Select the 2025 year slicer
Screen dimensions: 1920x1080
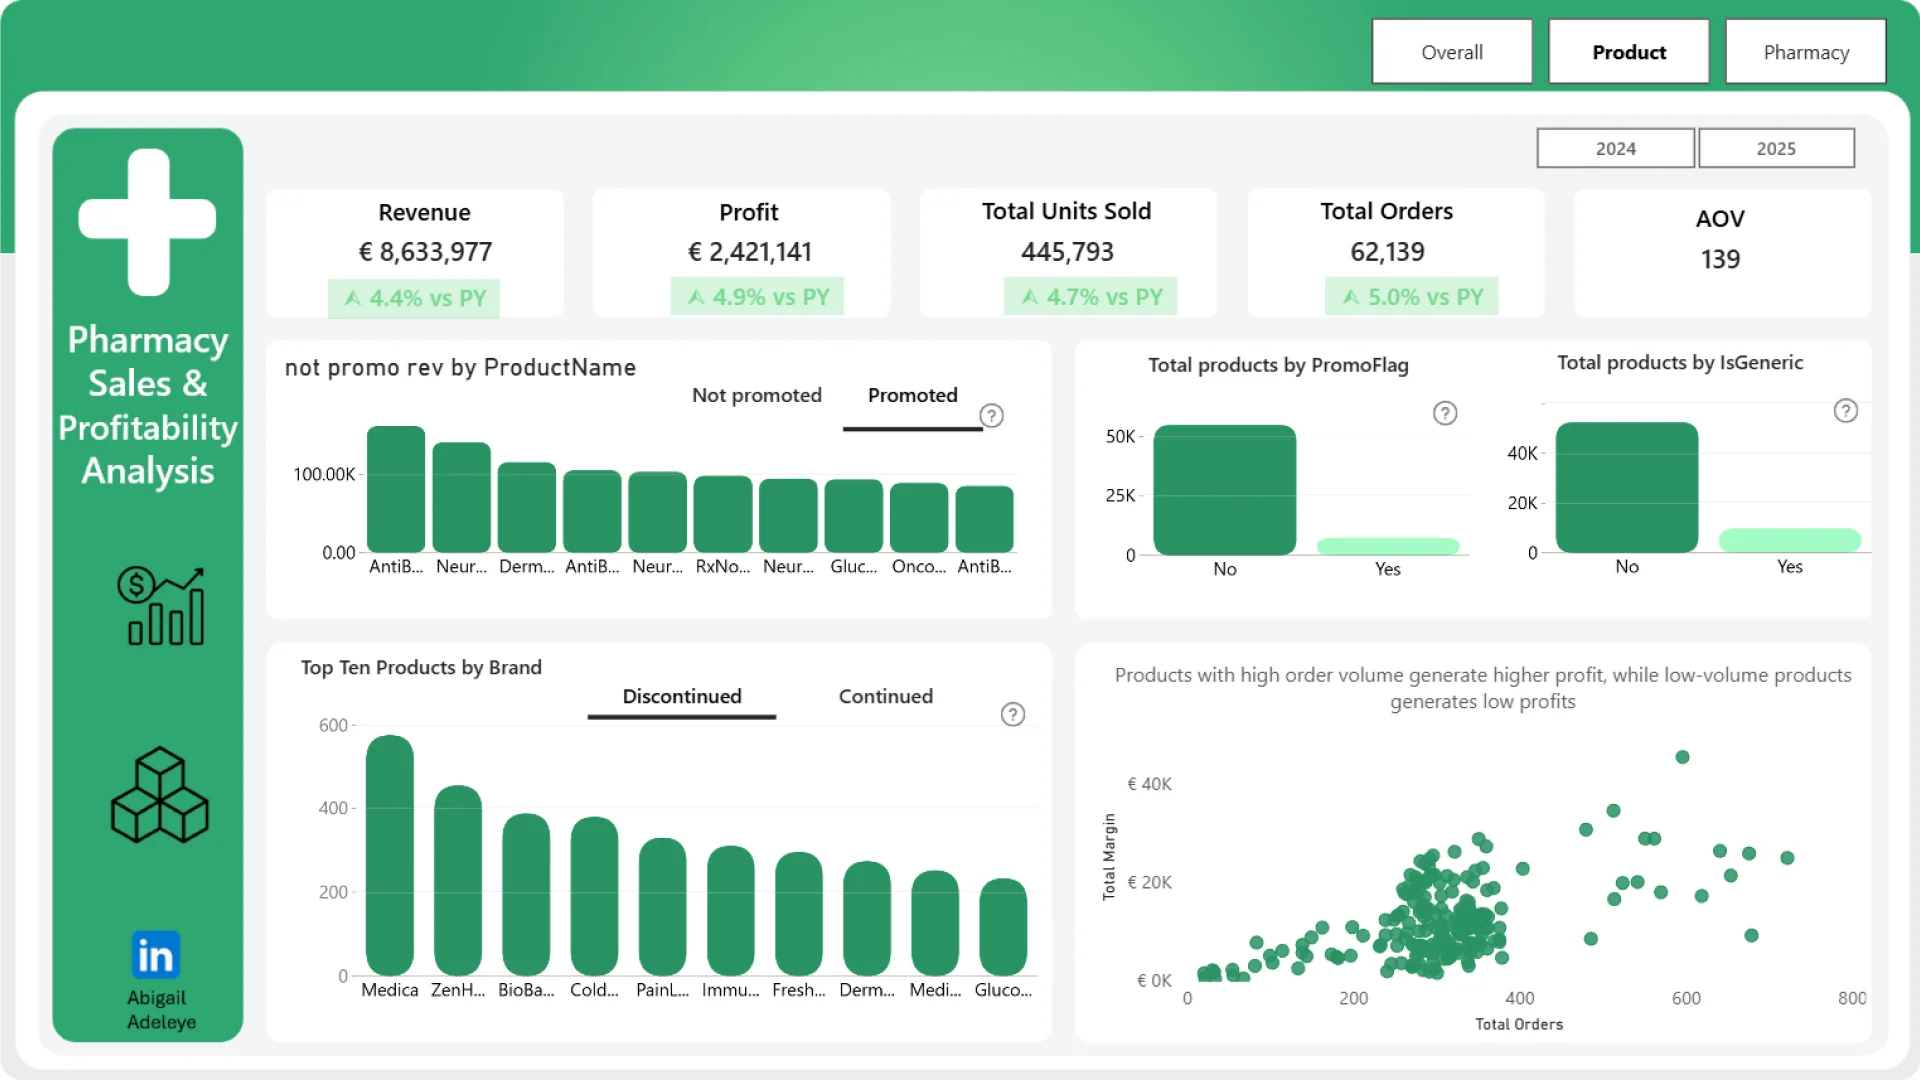1776,148
